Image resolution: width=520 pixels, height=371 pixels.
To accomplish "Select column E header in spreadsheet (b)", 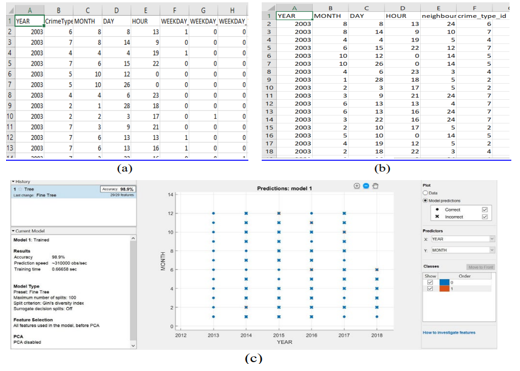I will 438,8.
